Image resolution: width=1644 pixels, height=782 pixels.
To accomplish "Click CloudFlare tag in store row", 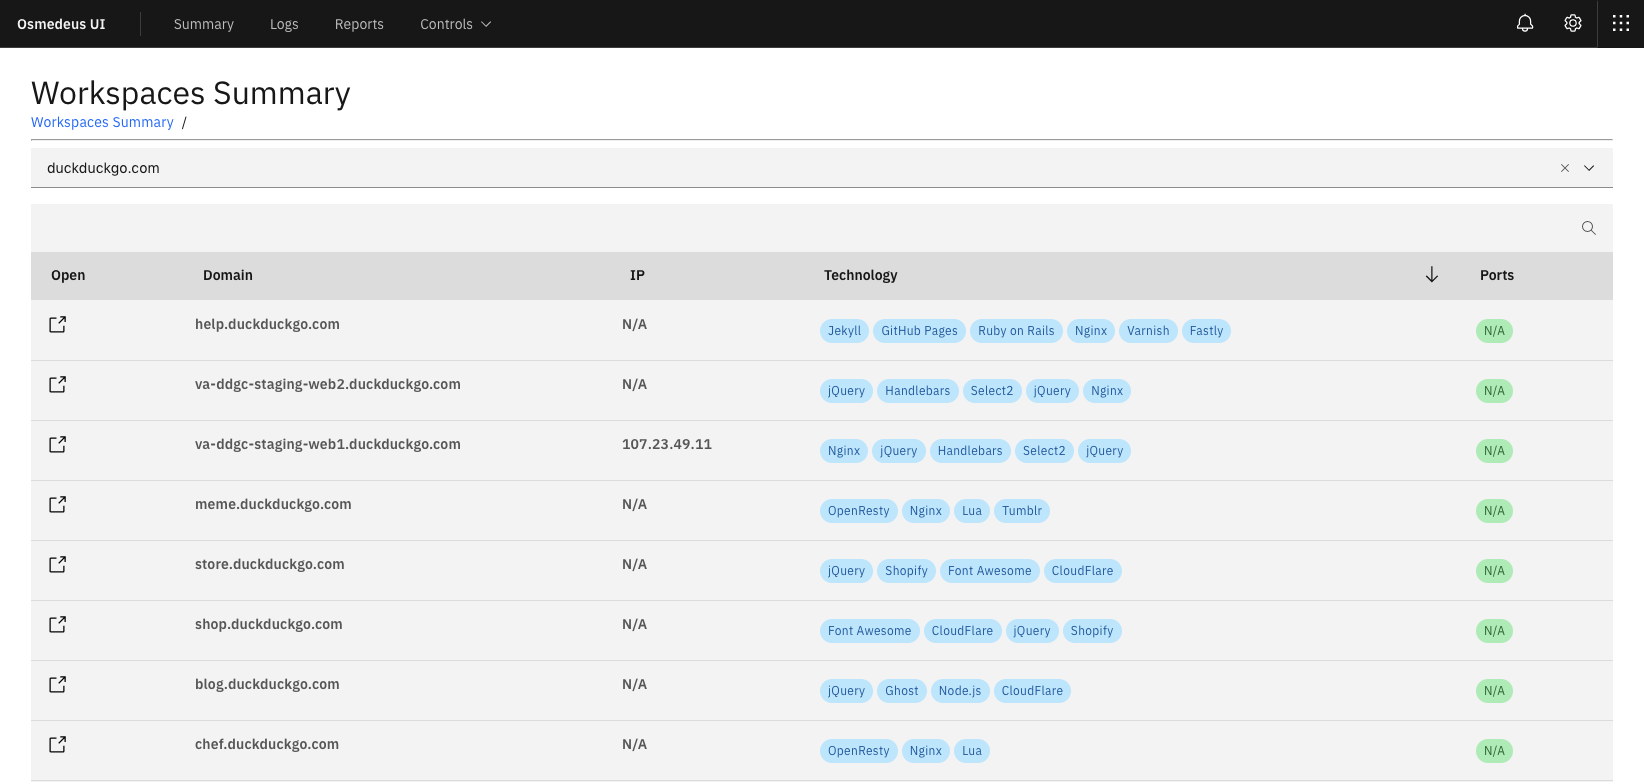I will point(1082,571).
